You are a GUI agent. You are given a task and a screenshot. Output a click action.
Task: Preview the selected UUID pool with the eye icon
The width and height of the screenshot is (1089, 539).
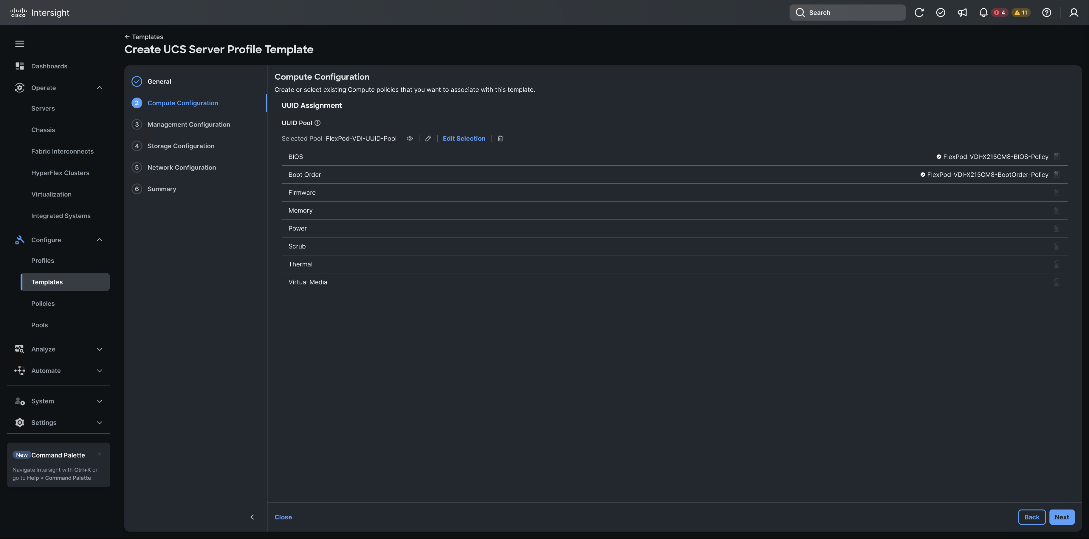(x=410, y=138)
